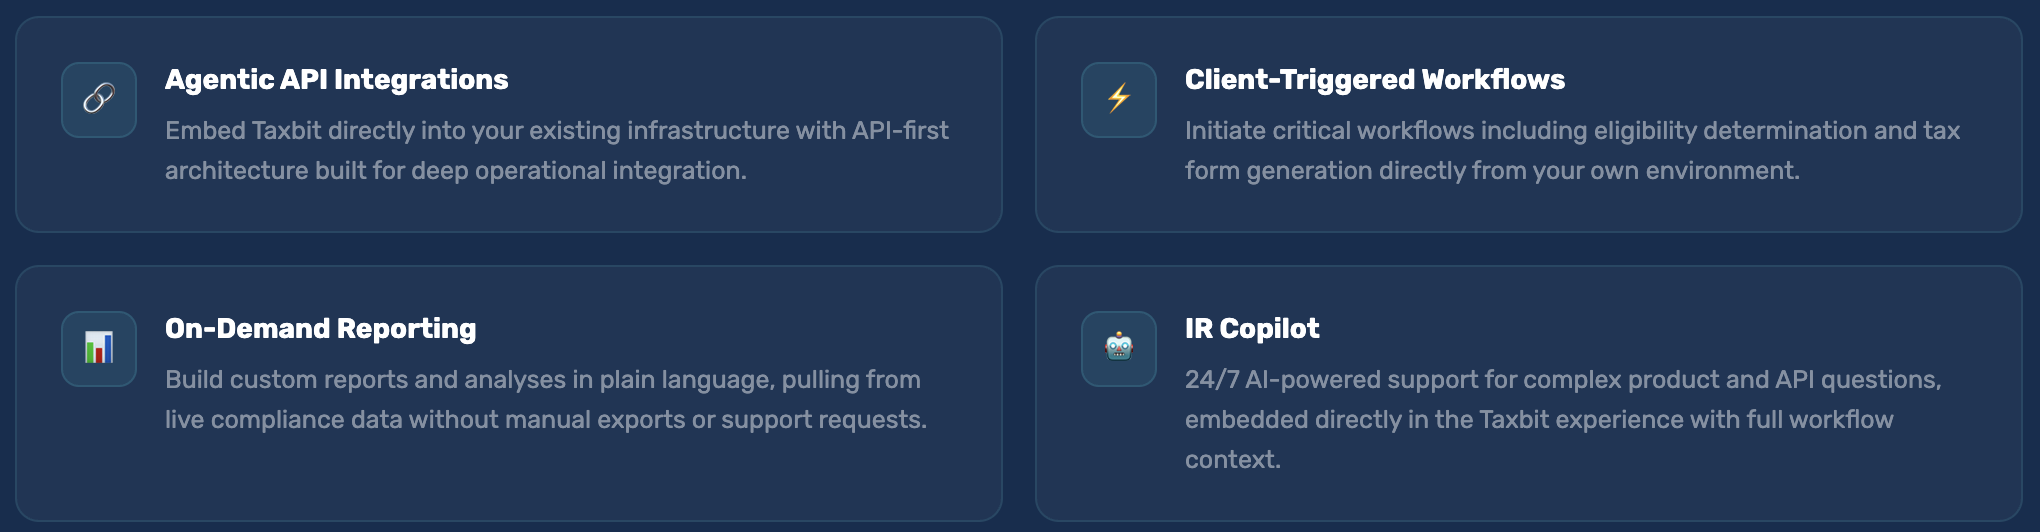The image size is (2040, 532).
Task: Select the On-Demand Reporting title
Action: 320,329
